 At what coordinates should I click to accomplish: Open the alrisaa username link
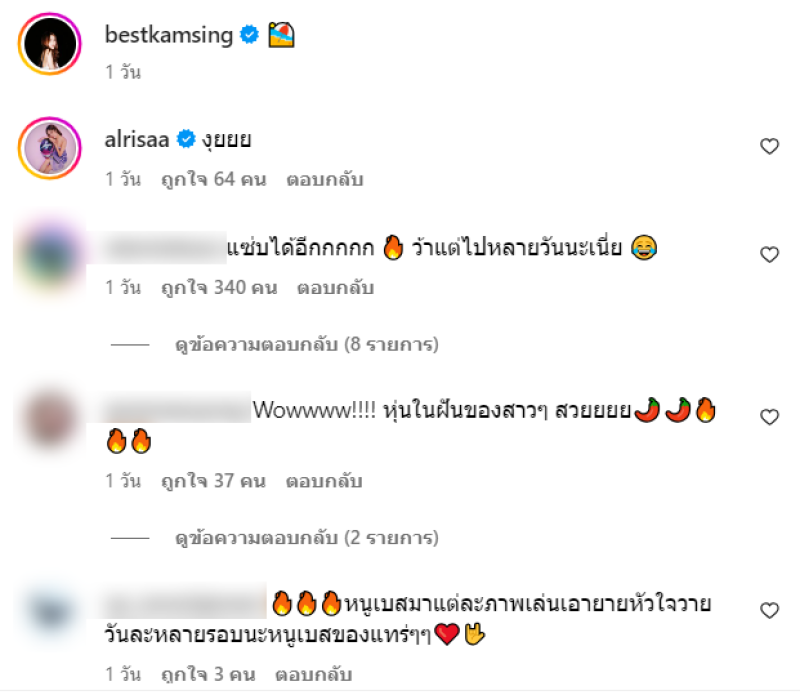click(x=136, y=139)
